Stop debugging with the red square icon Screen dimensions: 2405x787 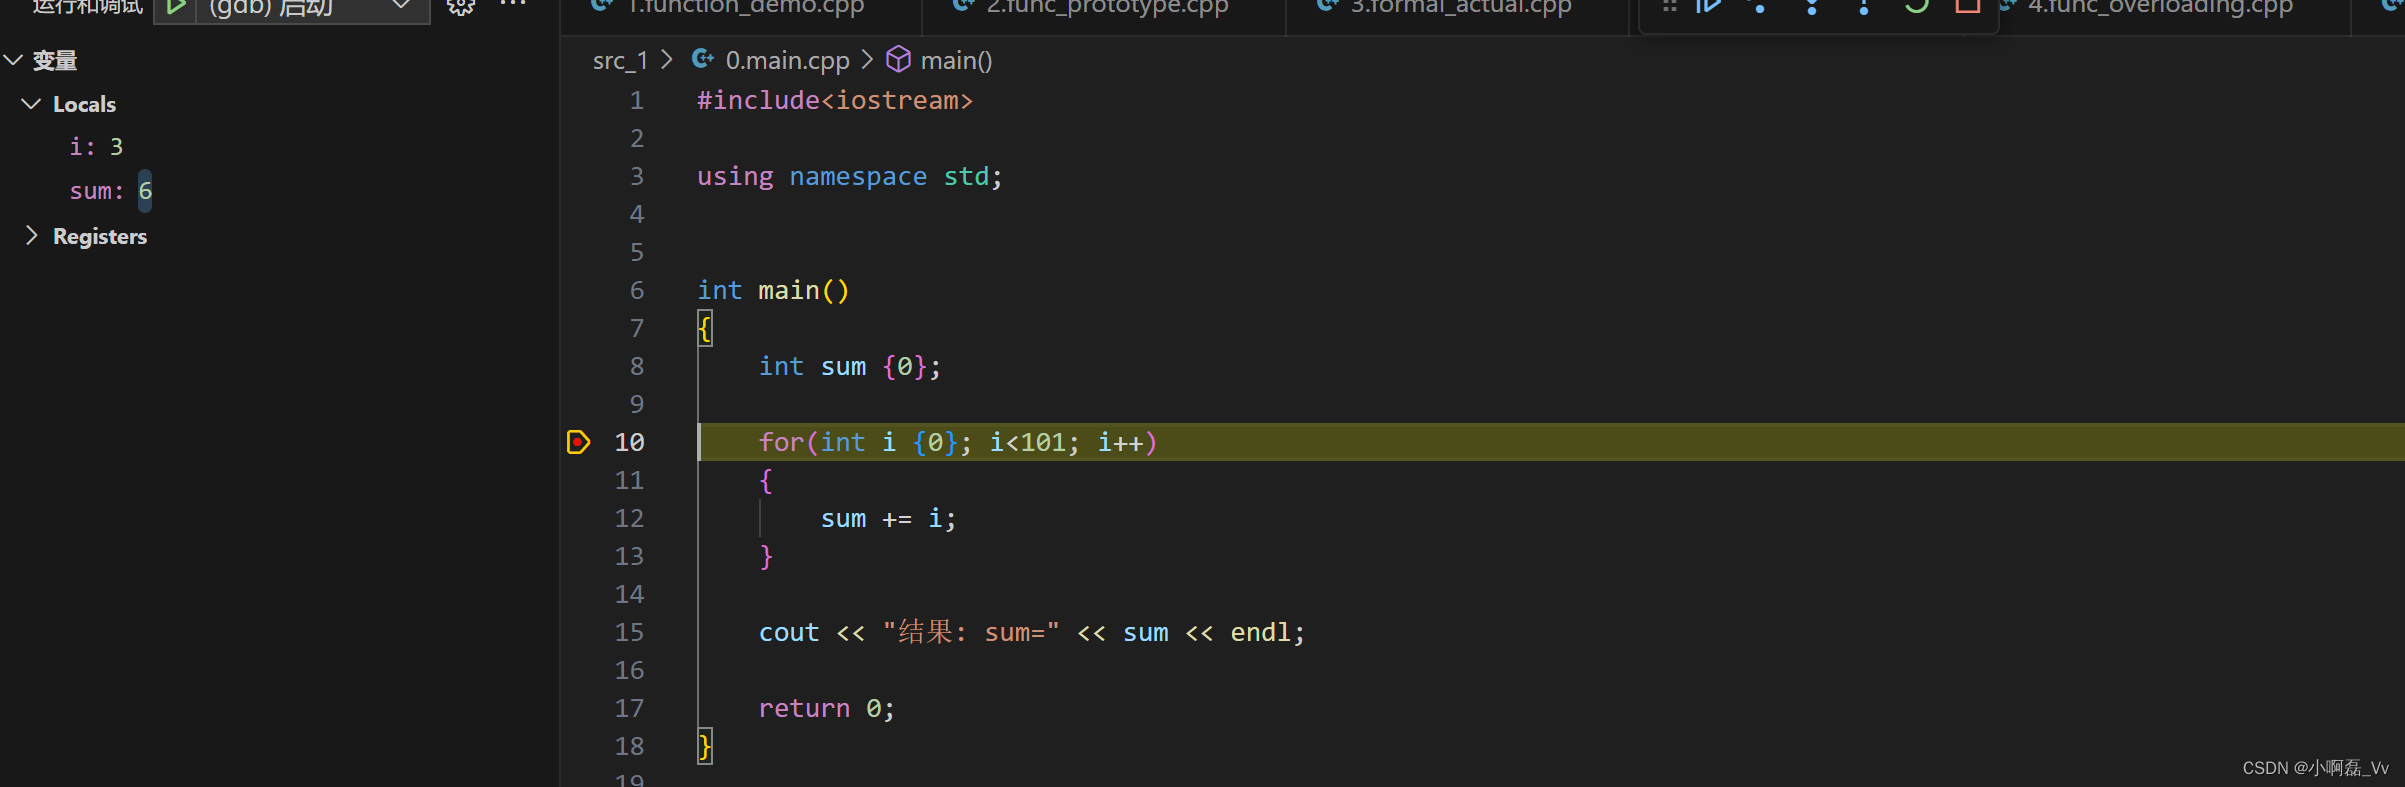click(x=1967, y=6)
